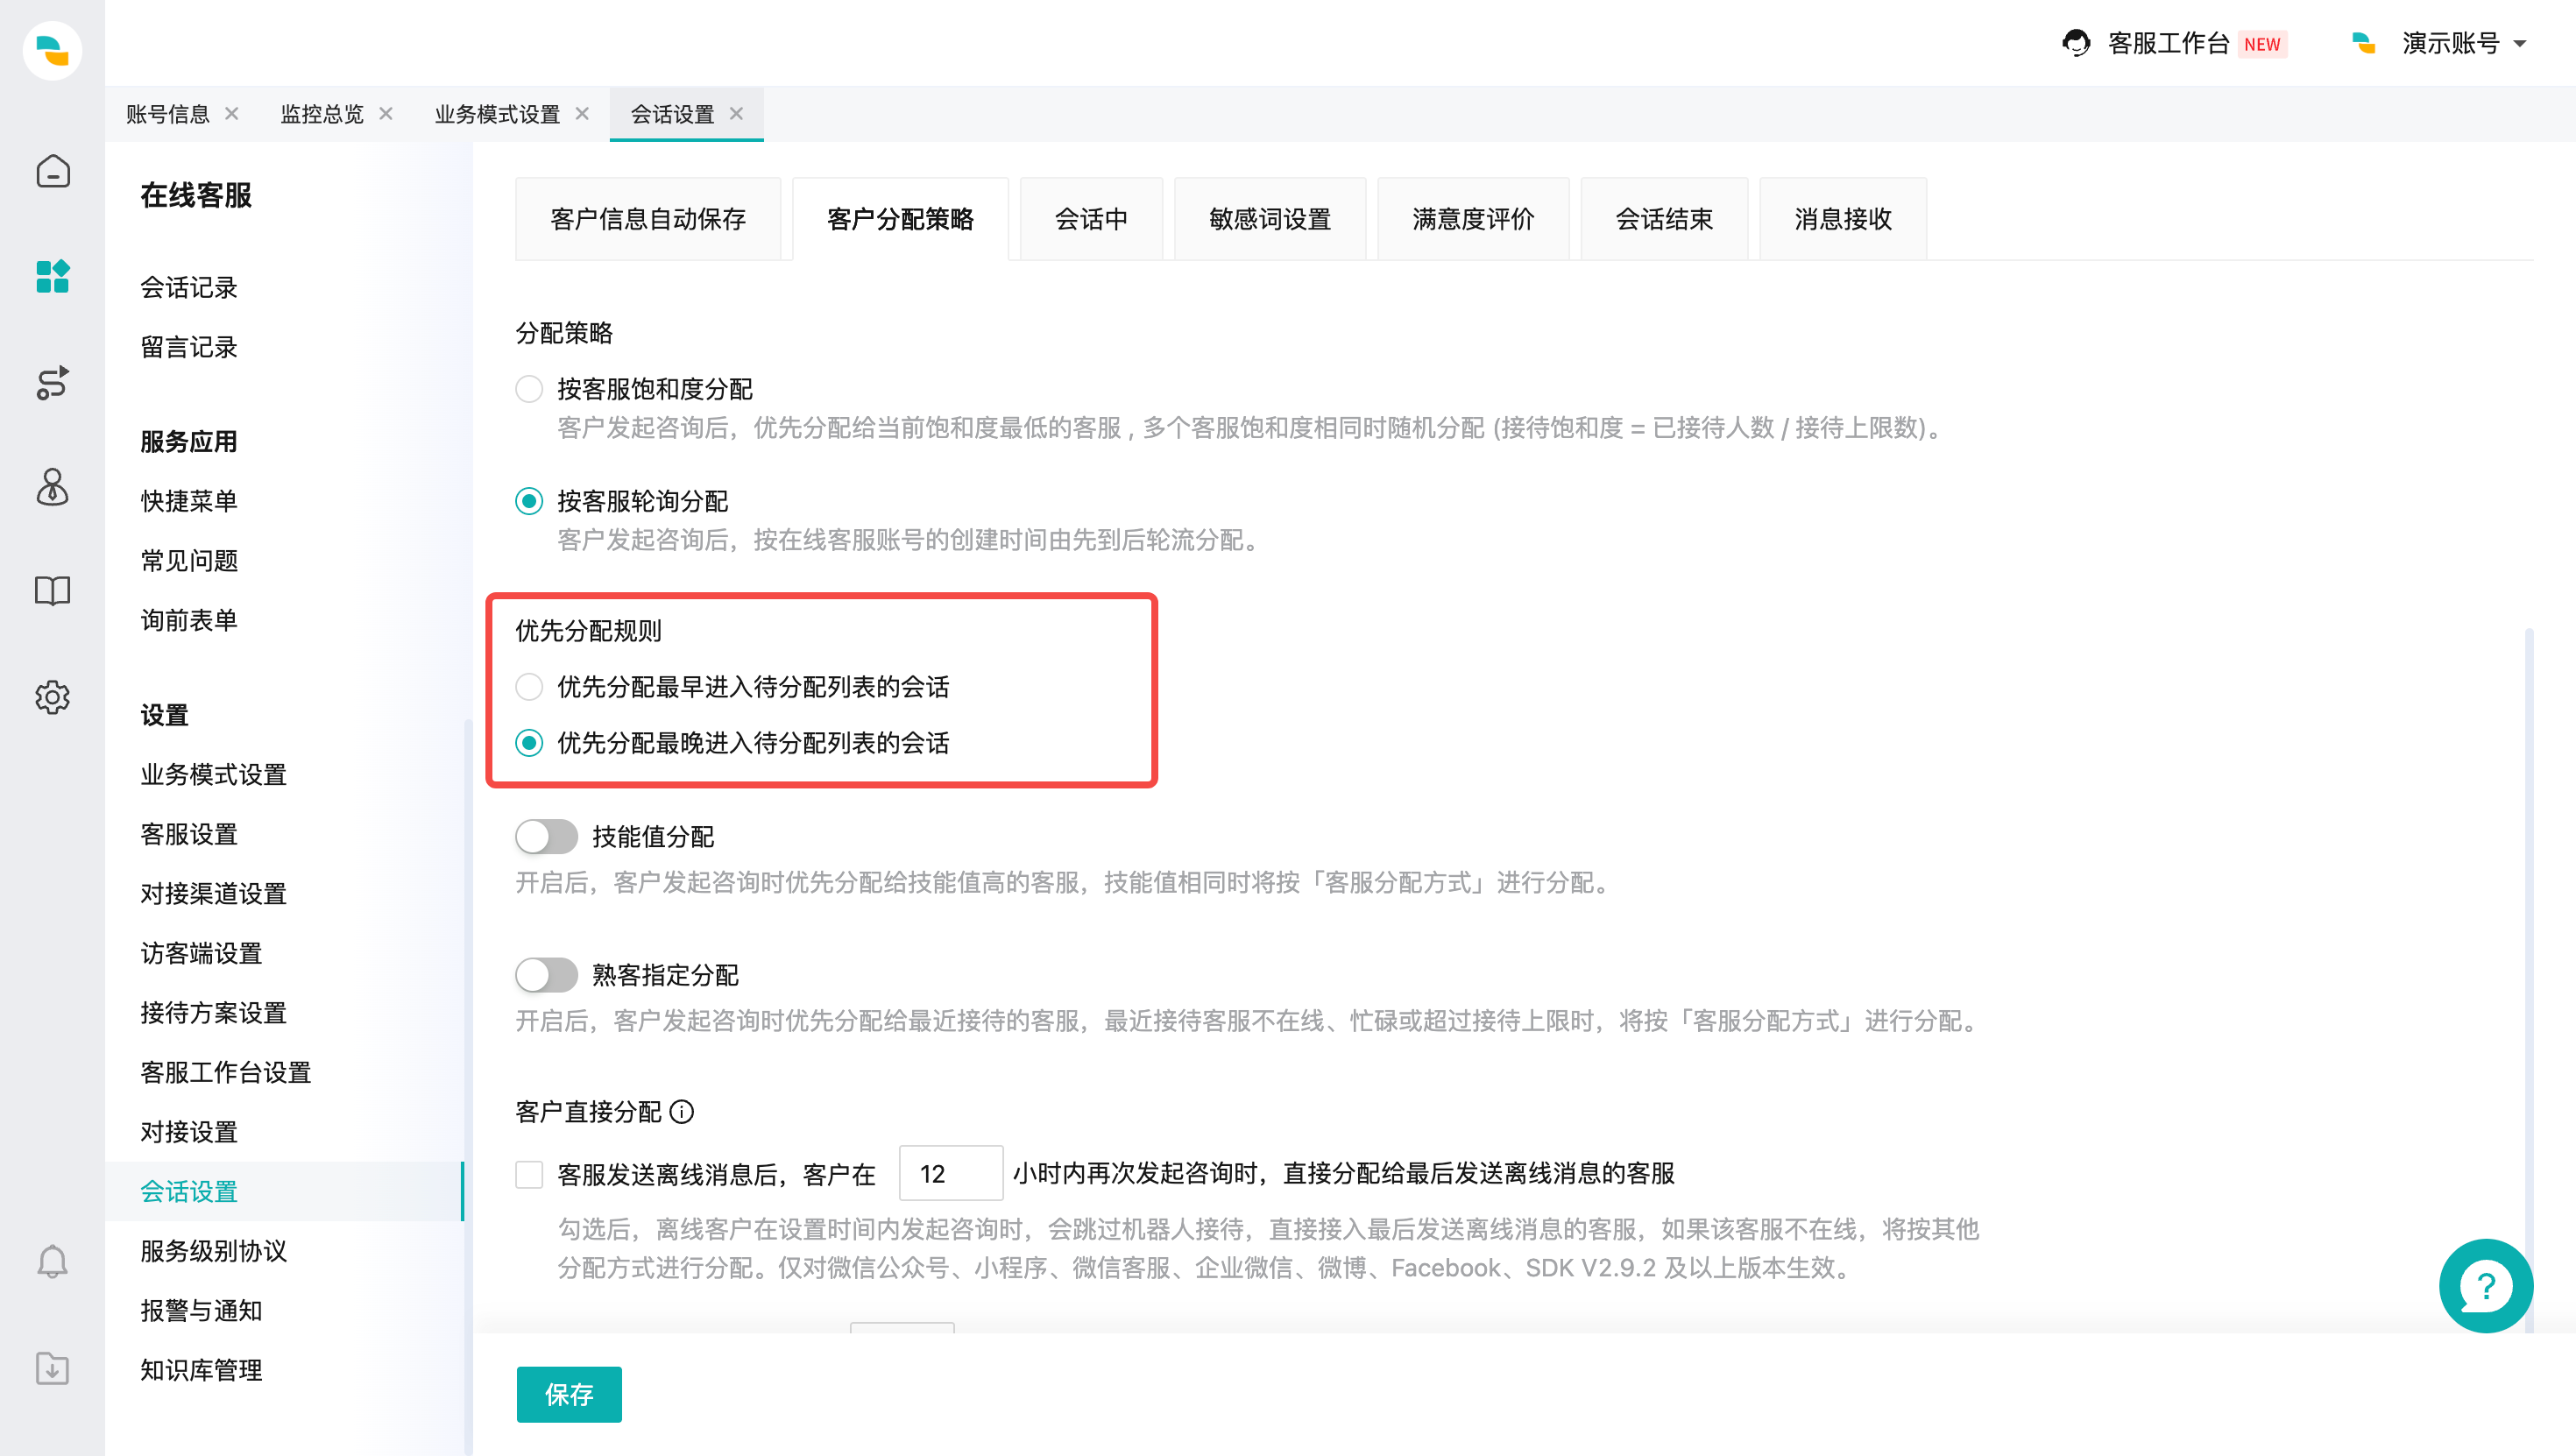The width and height of the screenshot is (2576, 1456).
Task: Expand the 演示账号 account dropdown
Action: click(x=2465, y=44)
